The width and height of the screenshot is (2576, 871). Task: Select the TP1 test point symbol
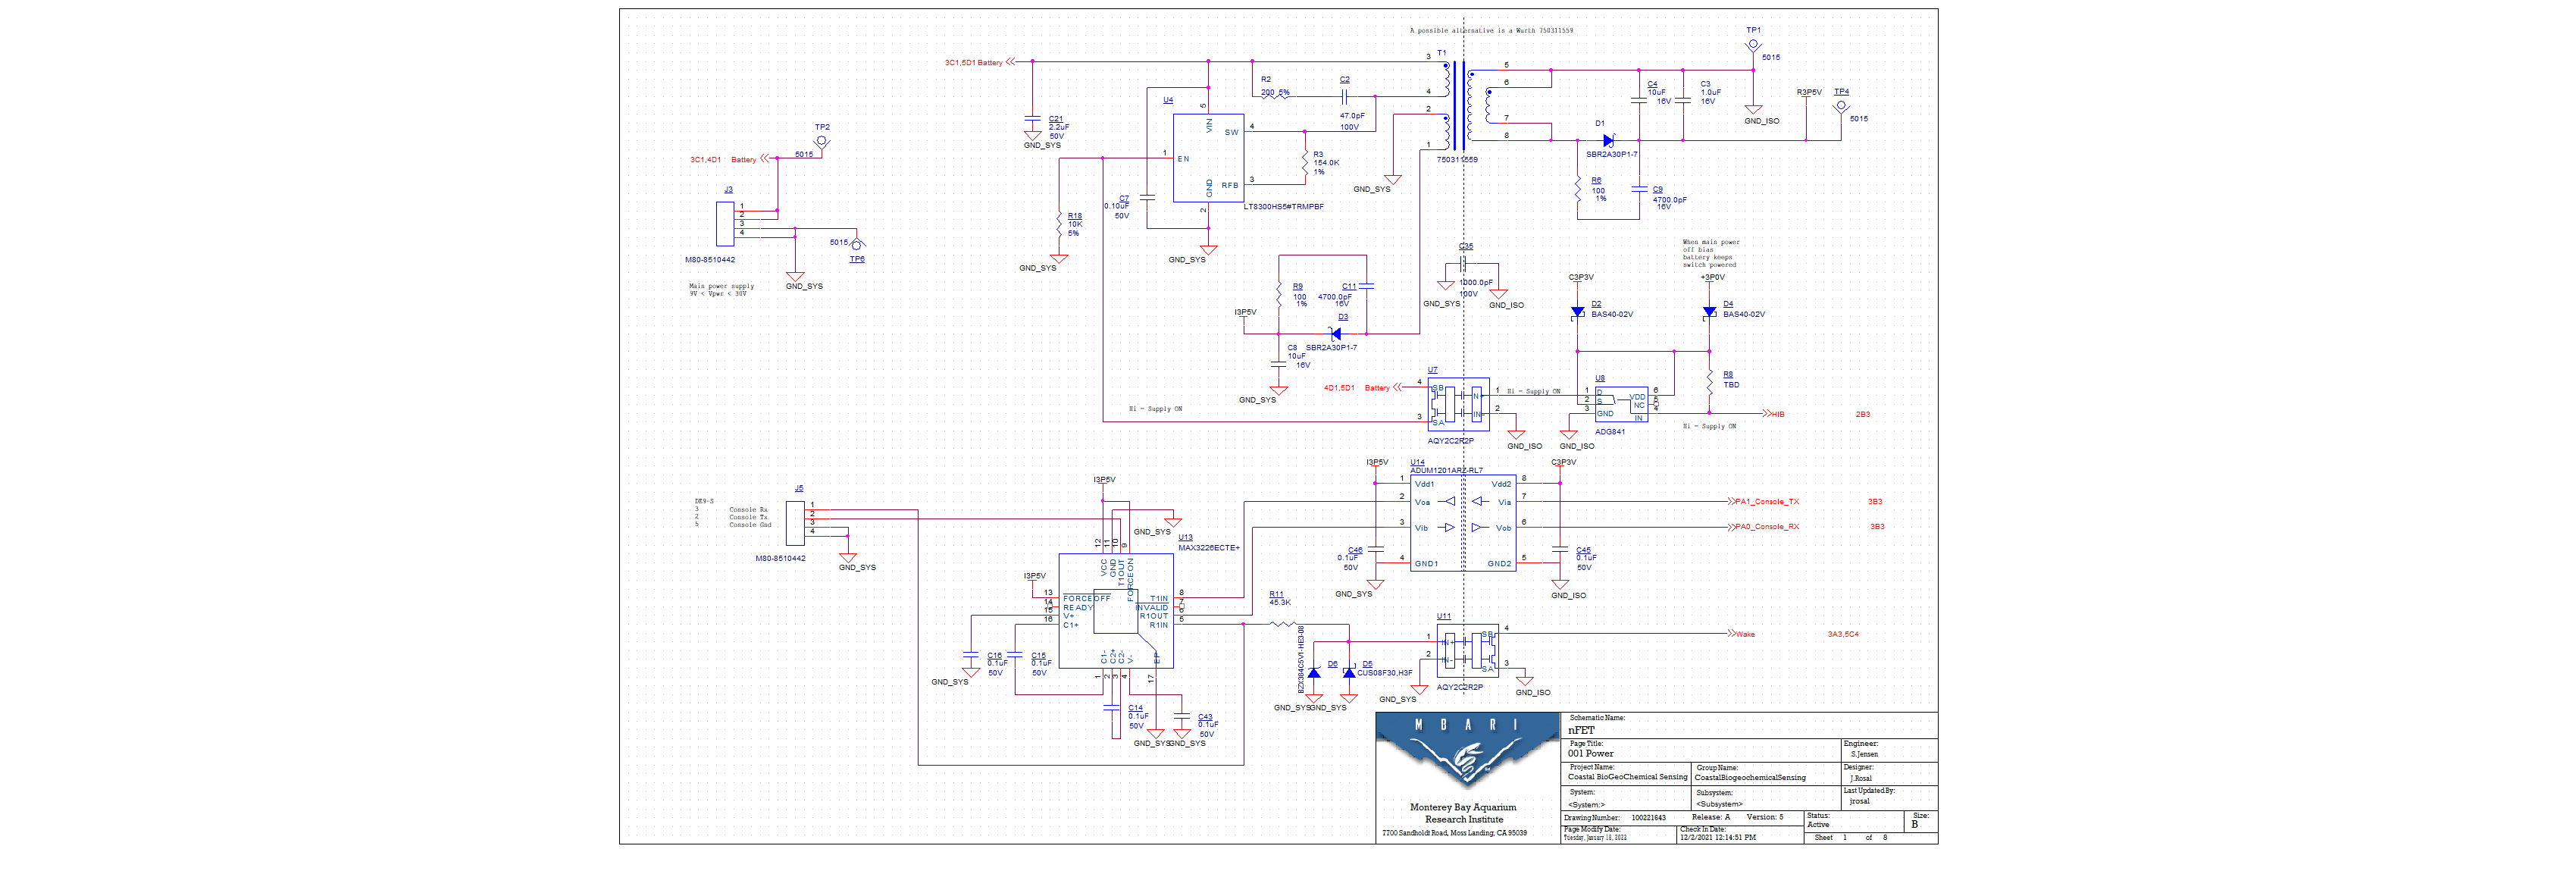[x=1753, y=46]
